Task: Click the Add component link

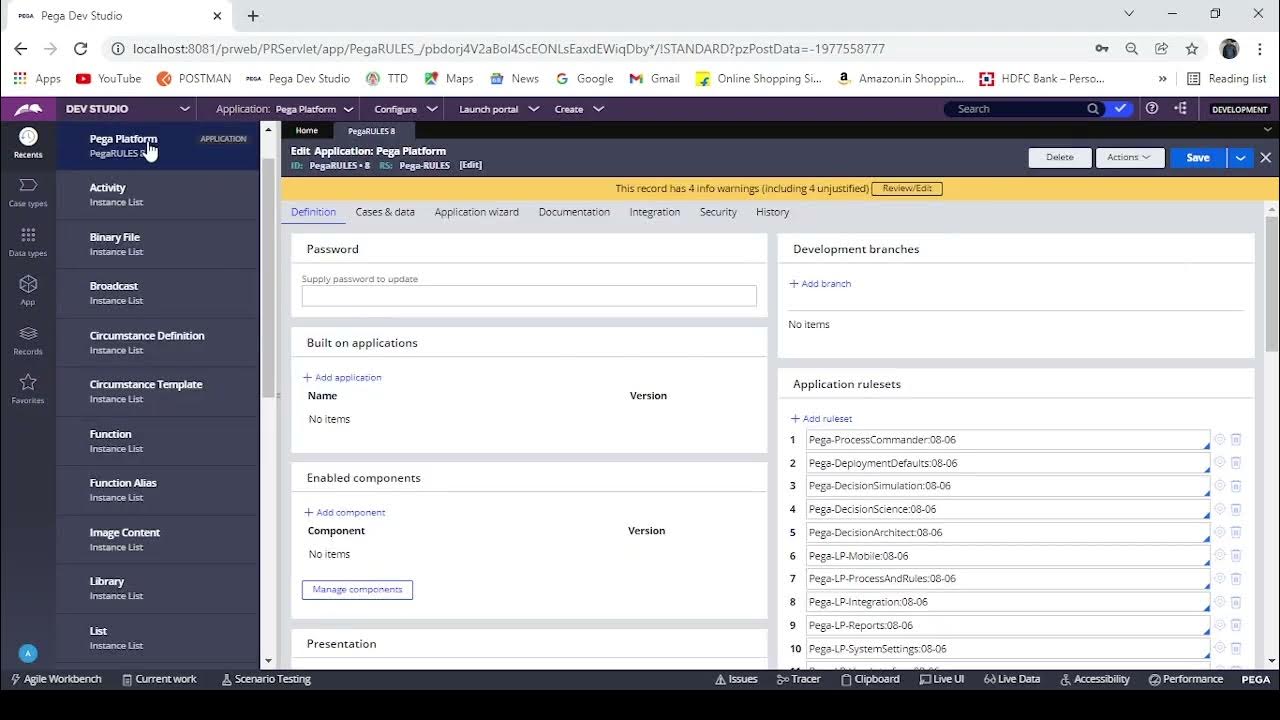Action: (345, 512)
